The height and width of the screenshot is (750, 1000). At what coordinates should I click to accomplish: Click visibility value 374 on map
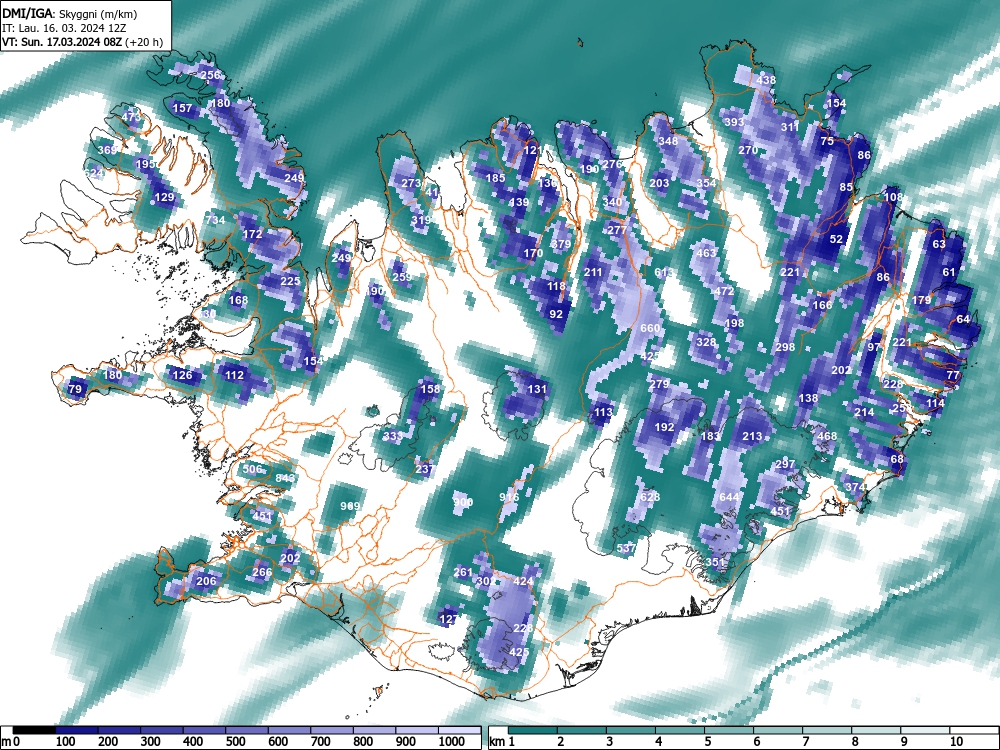point(855,487)
